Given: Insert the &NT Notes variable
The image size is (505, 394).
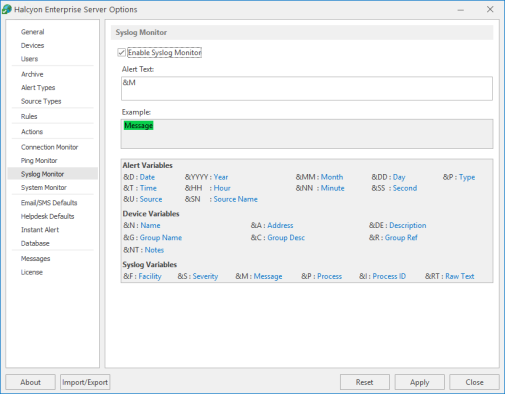Looking at the screenshot, I should (154, 250).
